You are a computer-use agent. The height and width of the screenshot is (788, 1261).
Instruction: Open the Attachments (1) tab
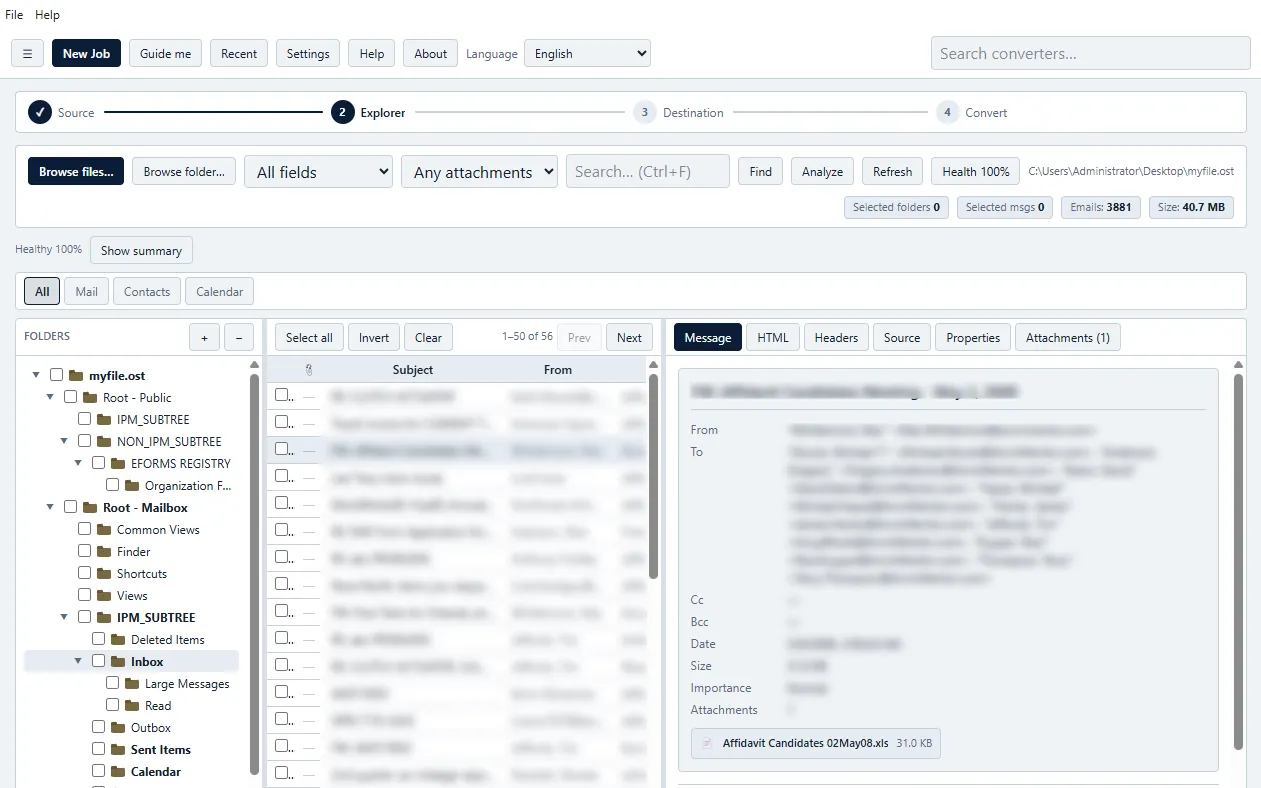pyautogui.click(x=1068, y=337)
